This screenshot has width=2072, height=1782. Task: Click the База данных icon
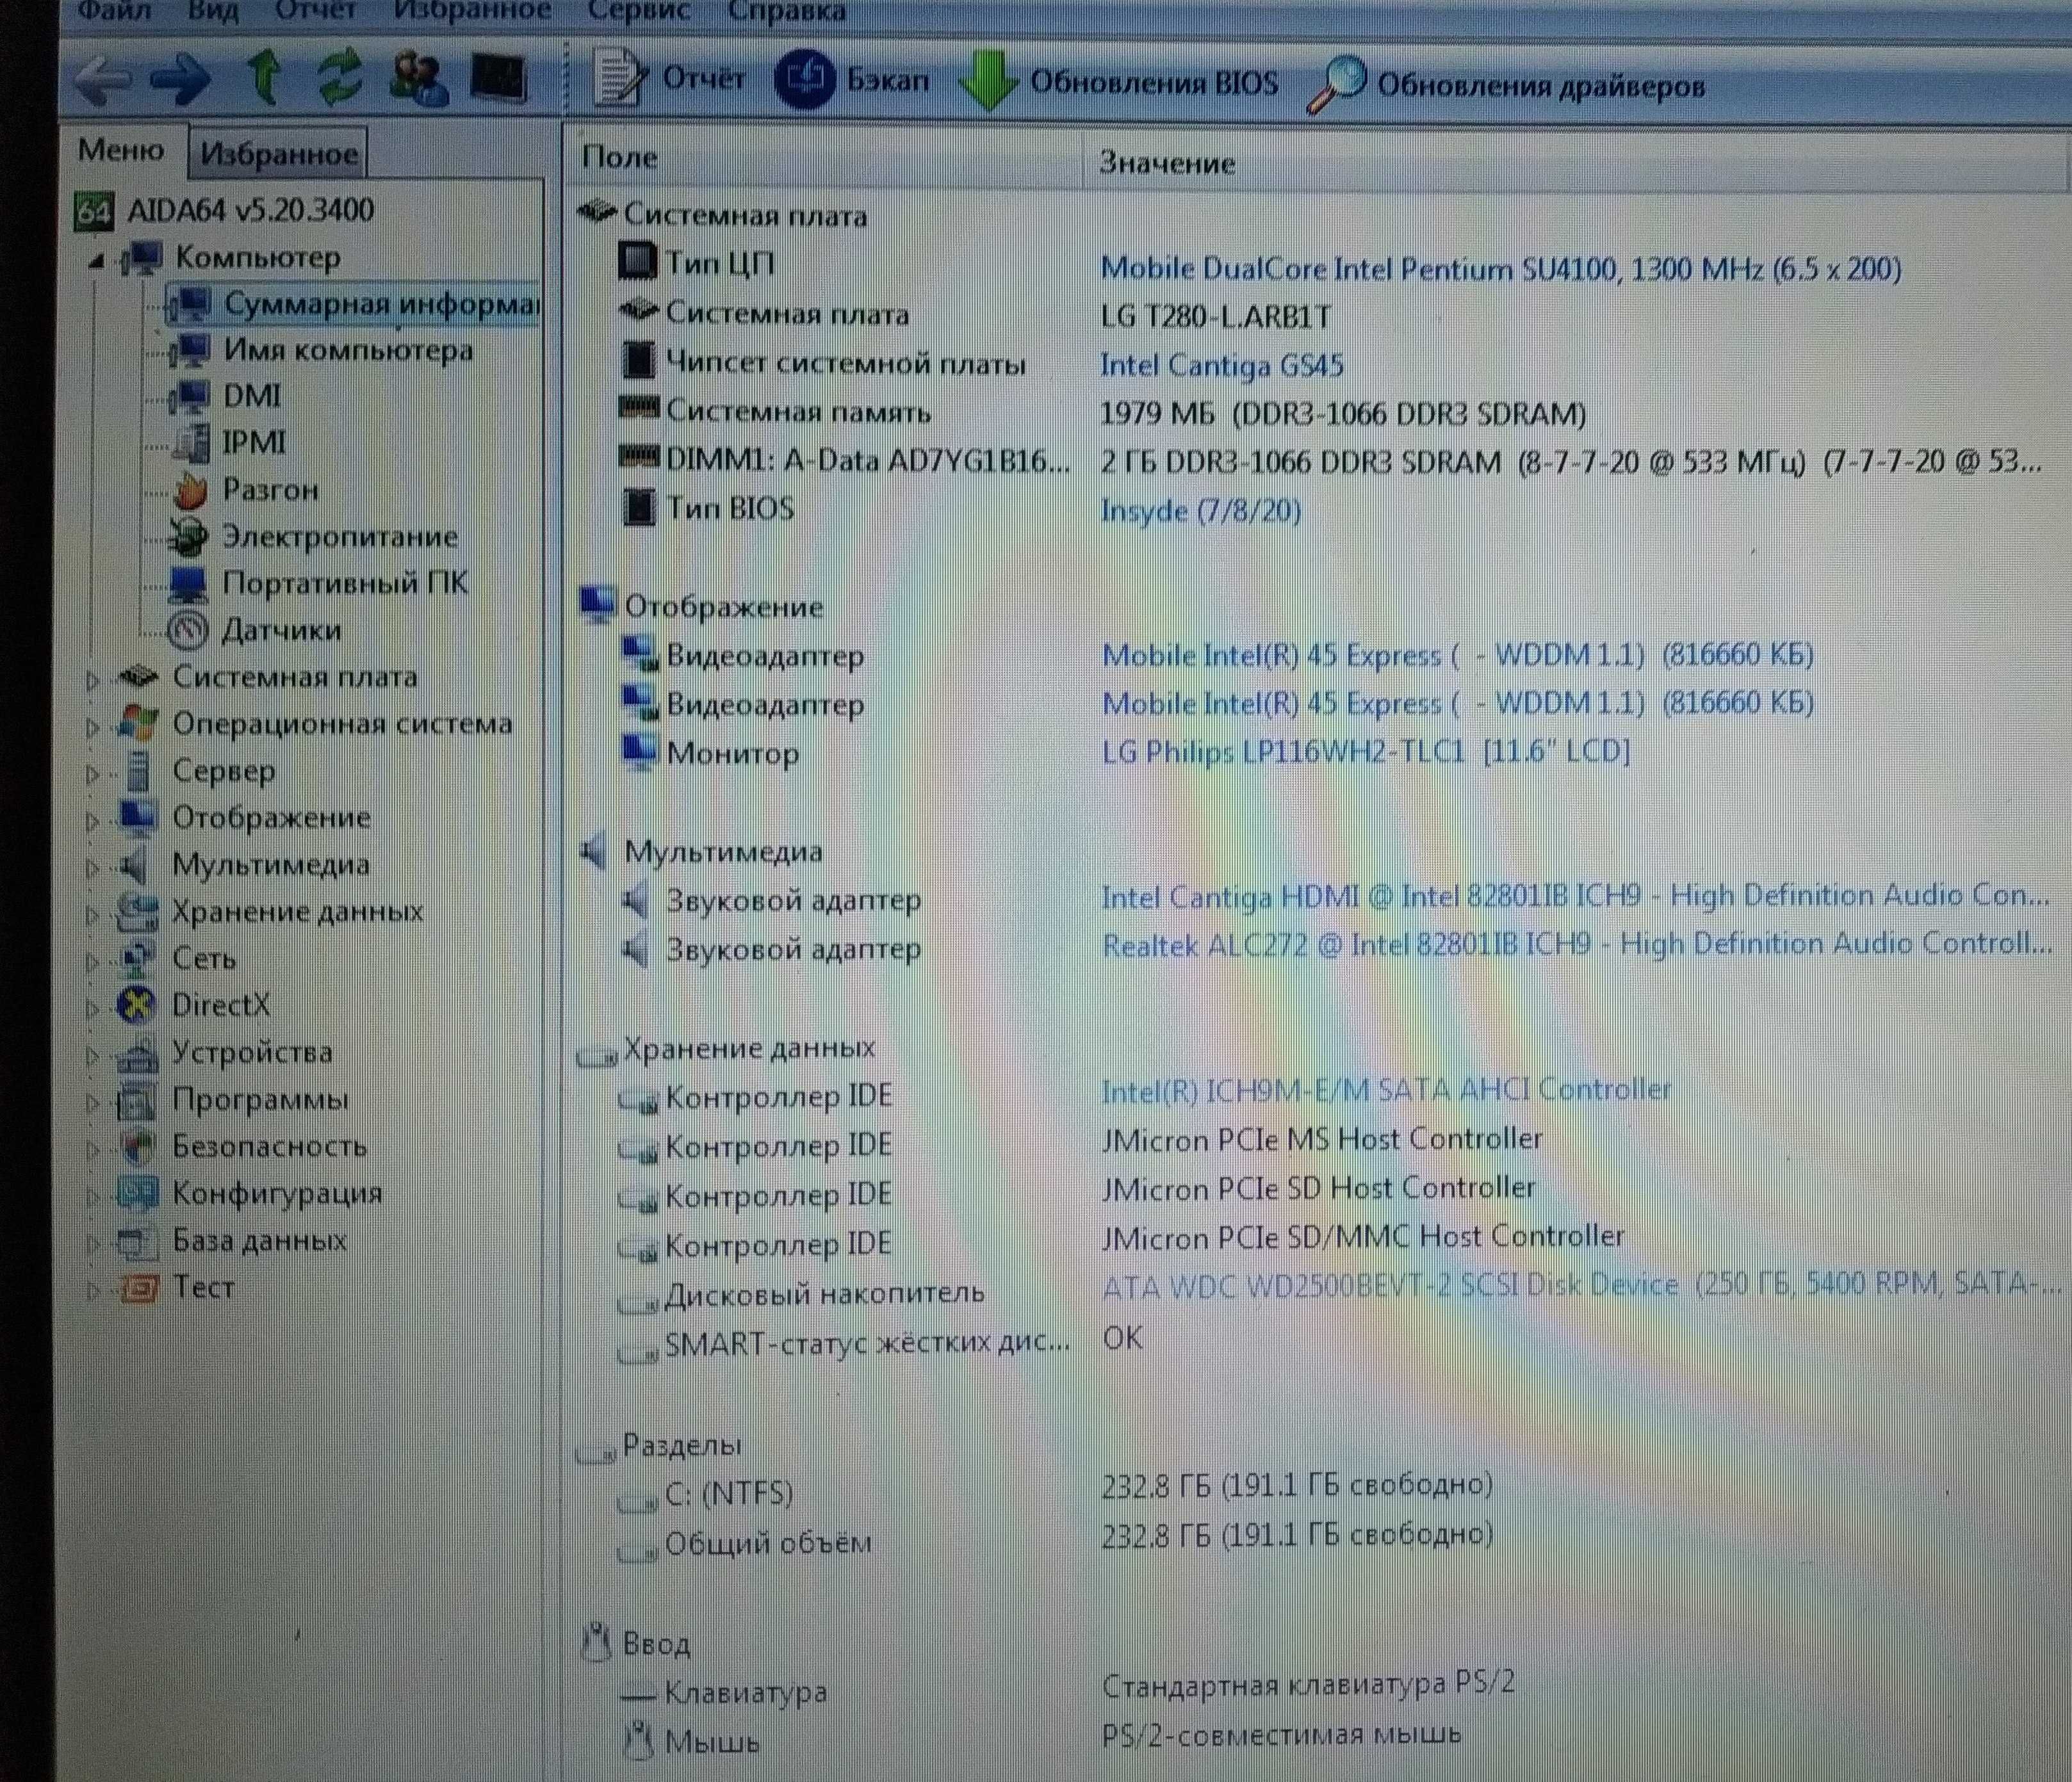[137, 1241]
